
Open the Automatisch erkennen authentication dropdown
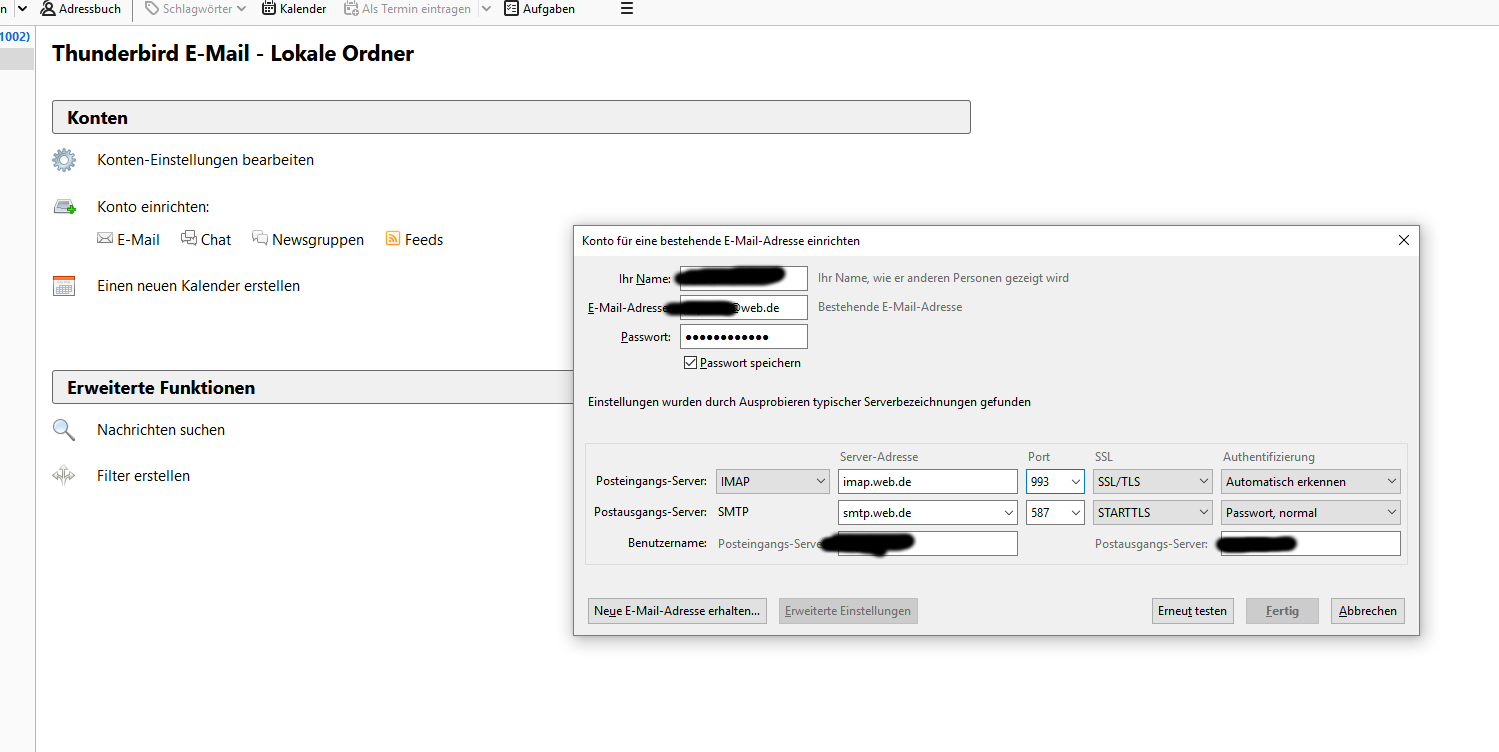1311,482
